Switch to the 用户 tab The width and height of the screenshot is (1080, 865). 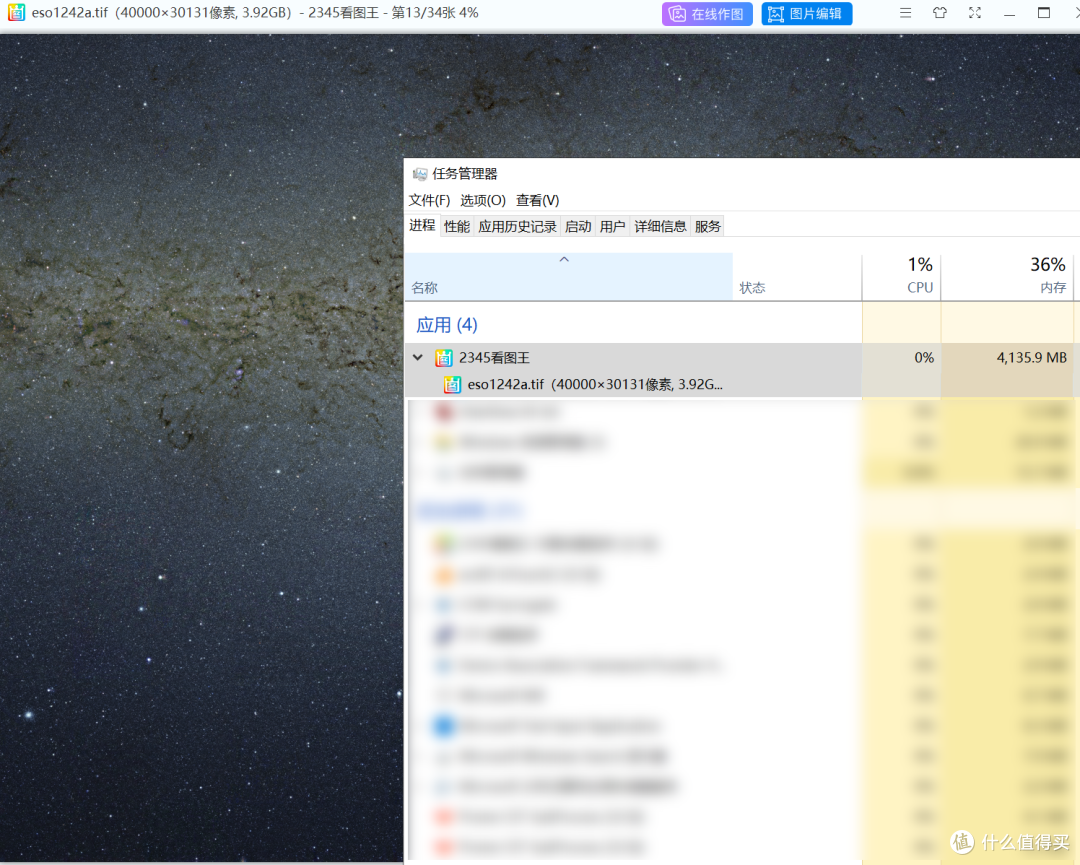coord(612,227)
